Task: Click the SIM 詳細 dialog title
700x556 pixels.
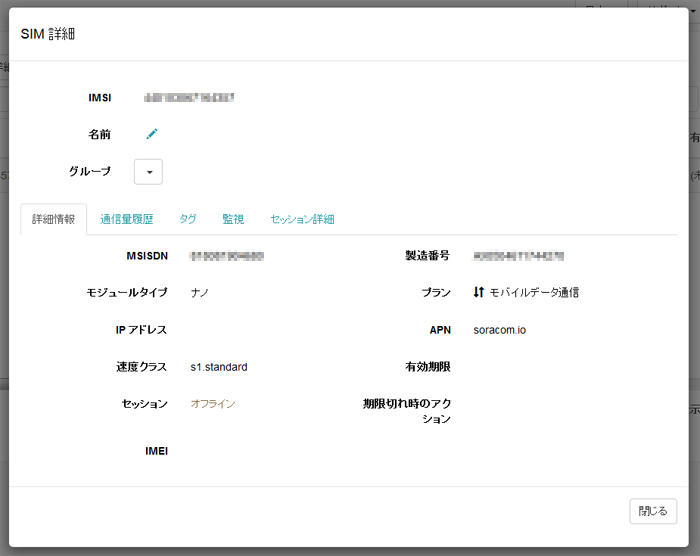Action: click(48, 34)
